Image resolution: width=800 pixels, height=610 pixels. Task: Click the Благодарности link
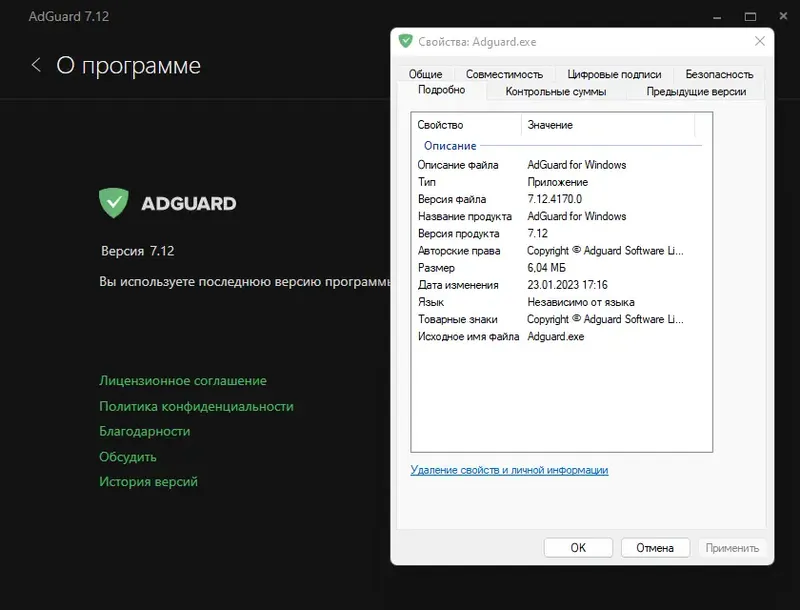[x=144, y=431]
